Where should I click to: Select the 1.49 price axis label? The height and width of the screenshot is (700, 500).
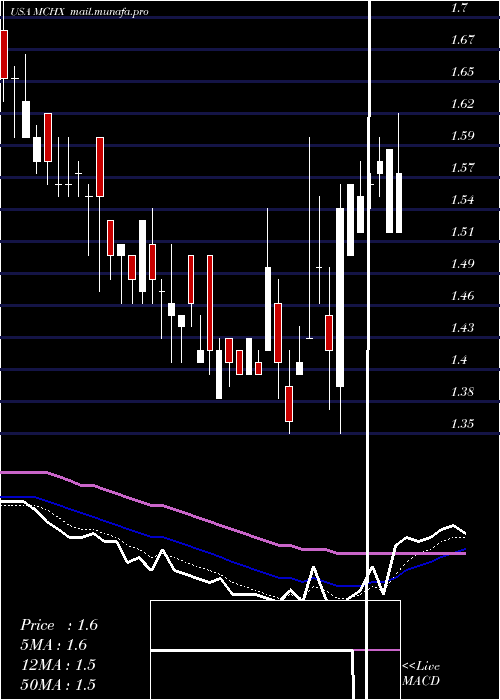(x=462, y=263)
